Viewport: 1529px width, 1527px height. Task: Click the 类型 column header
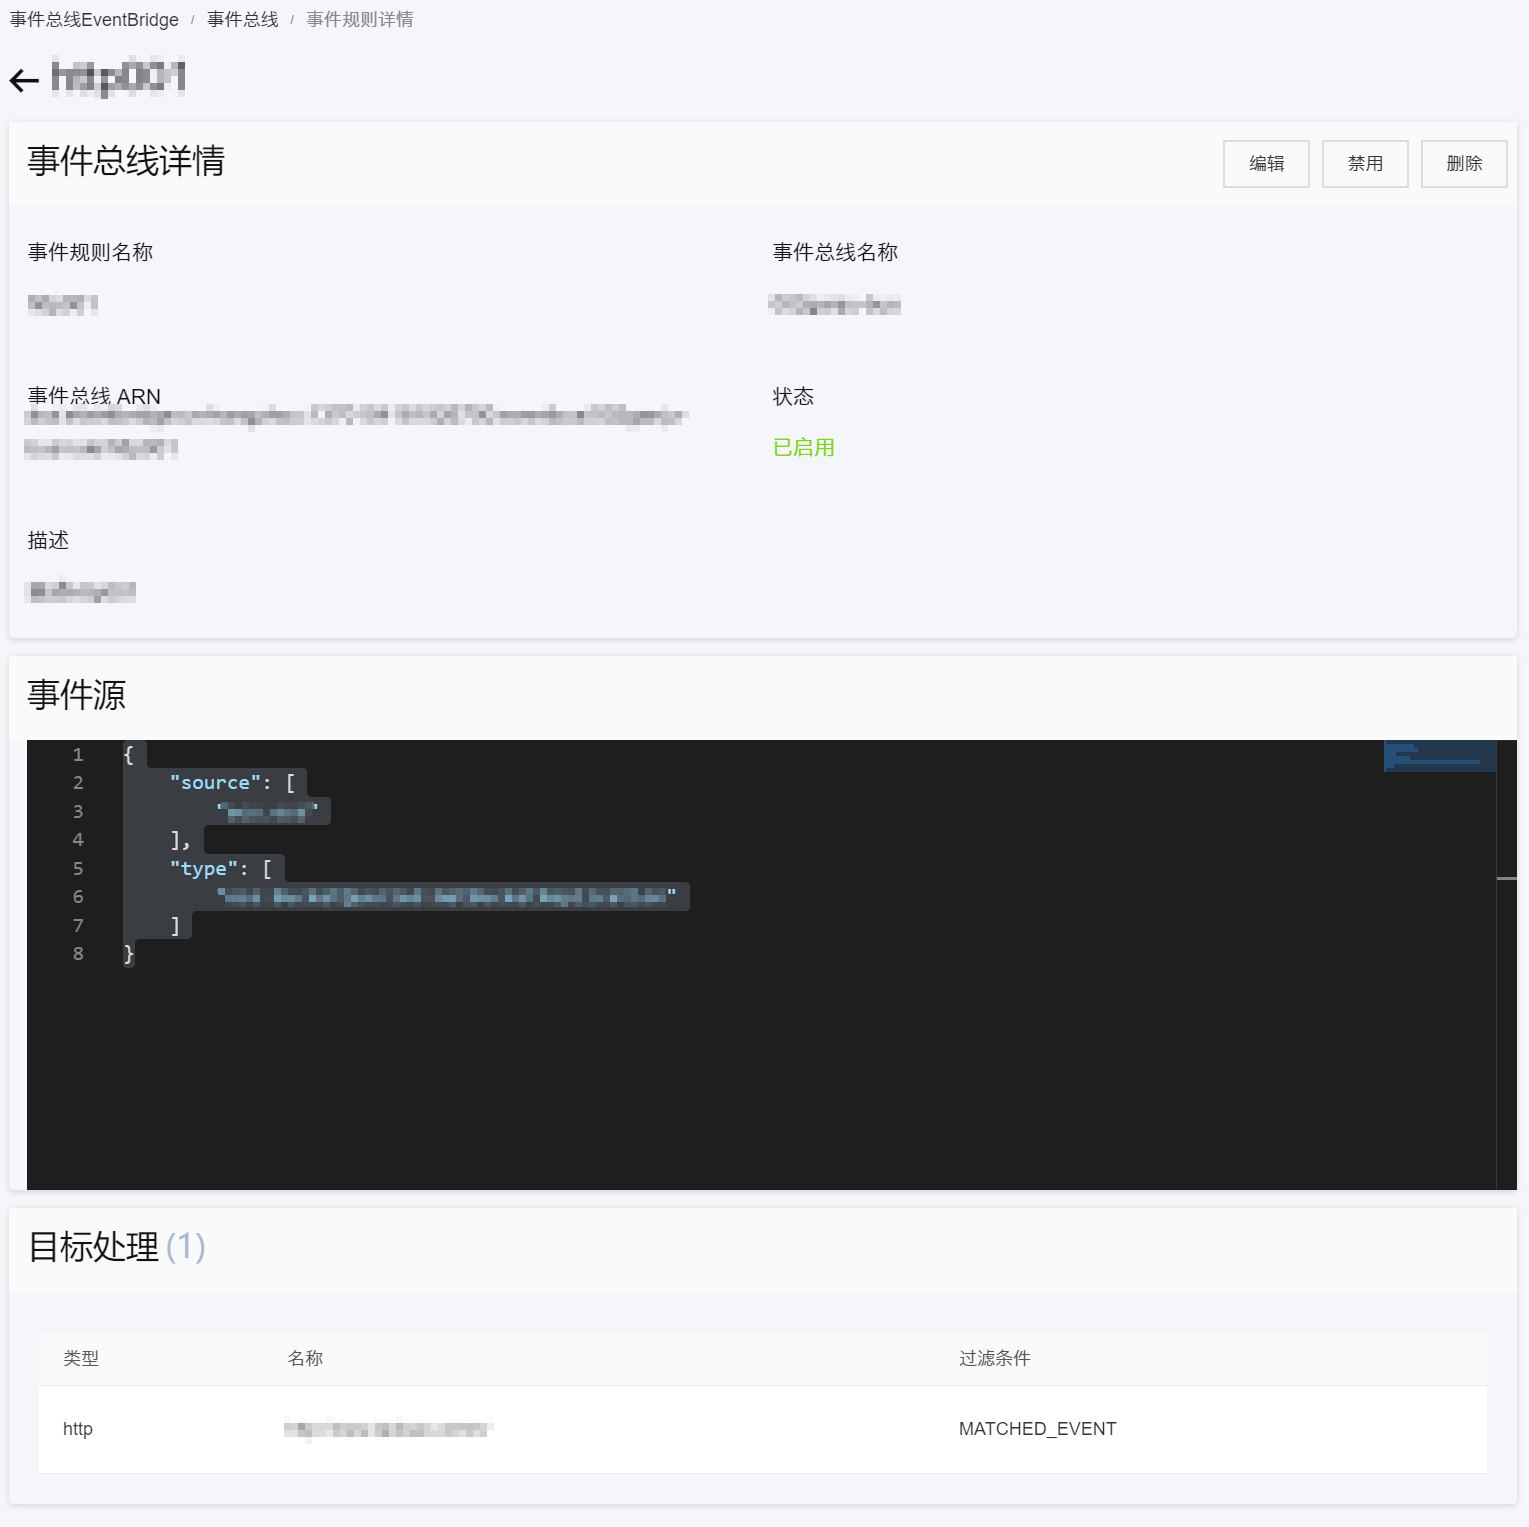tap(81, 1358)
